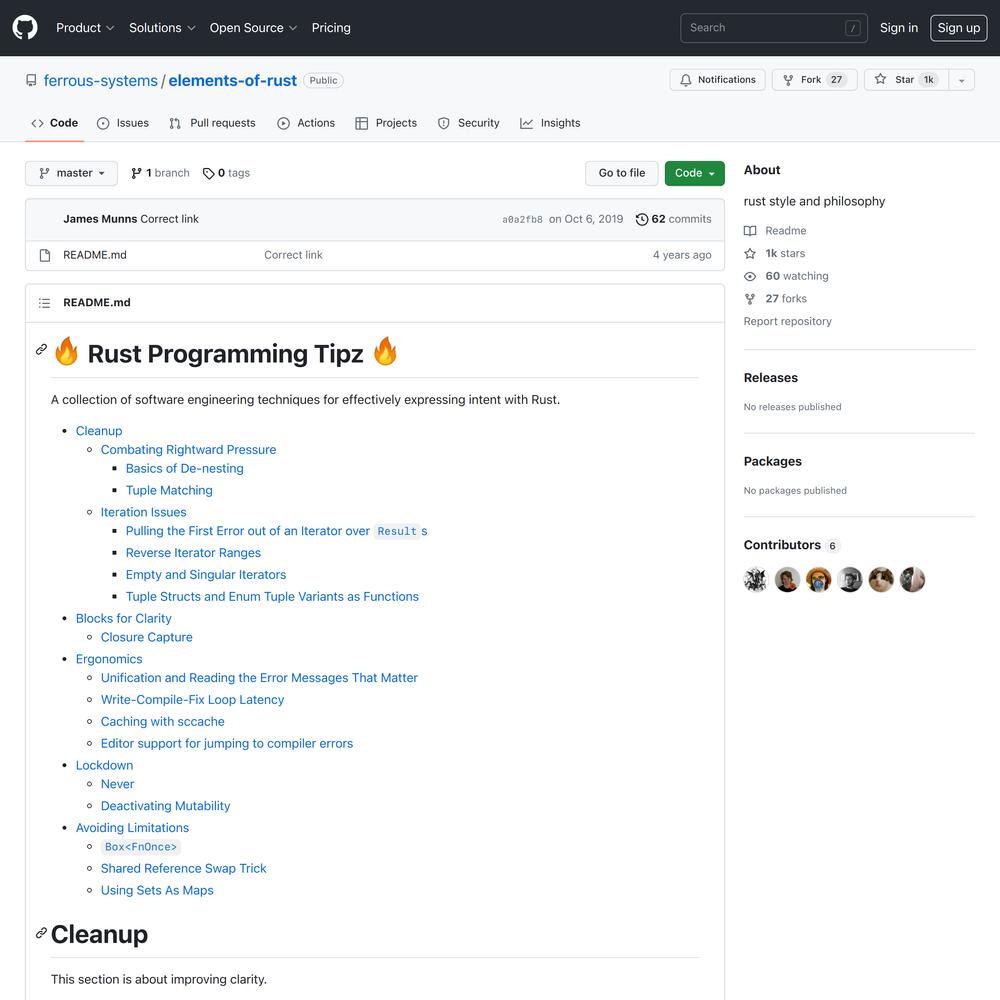Open the last contributor avatar
The width and height of the screenshot is (1000, 1000).
912,580
